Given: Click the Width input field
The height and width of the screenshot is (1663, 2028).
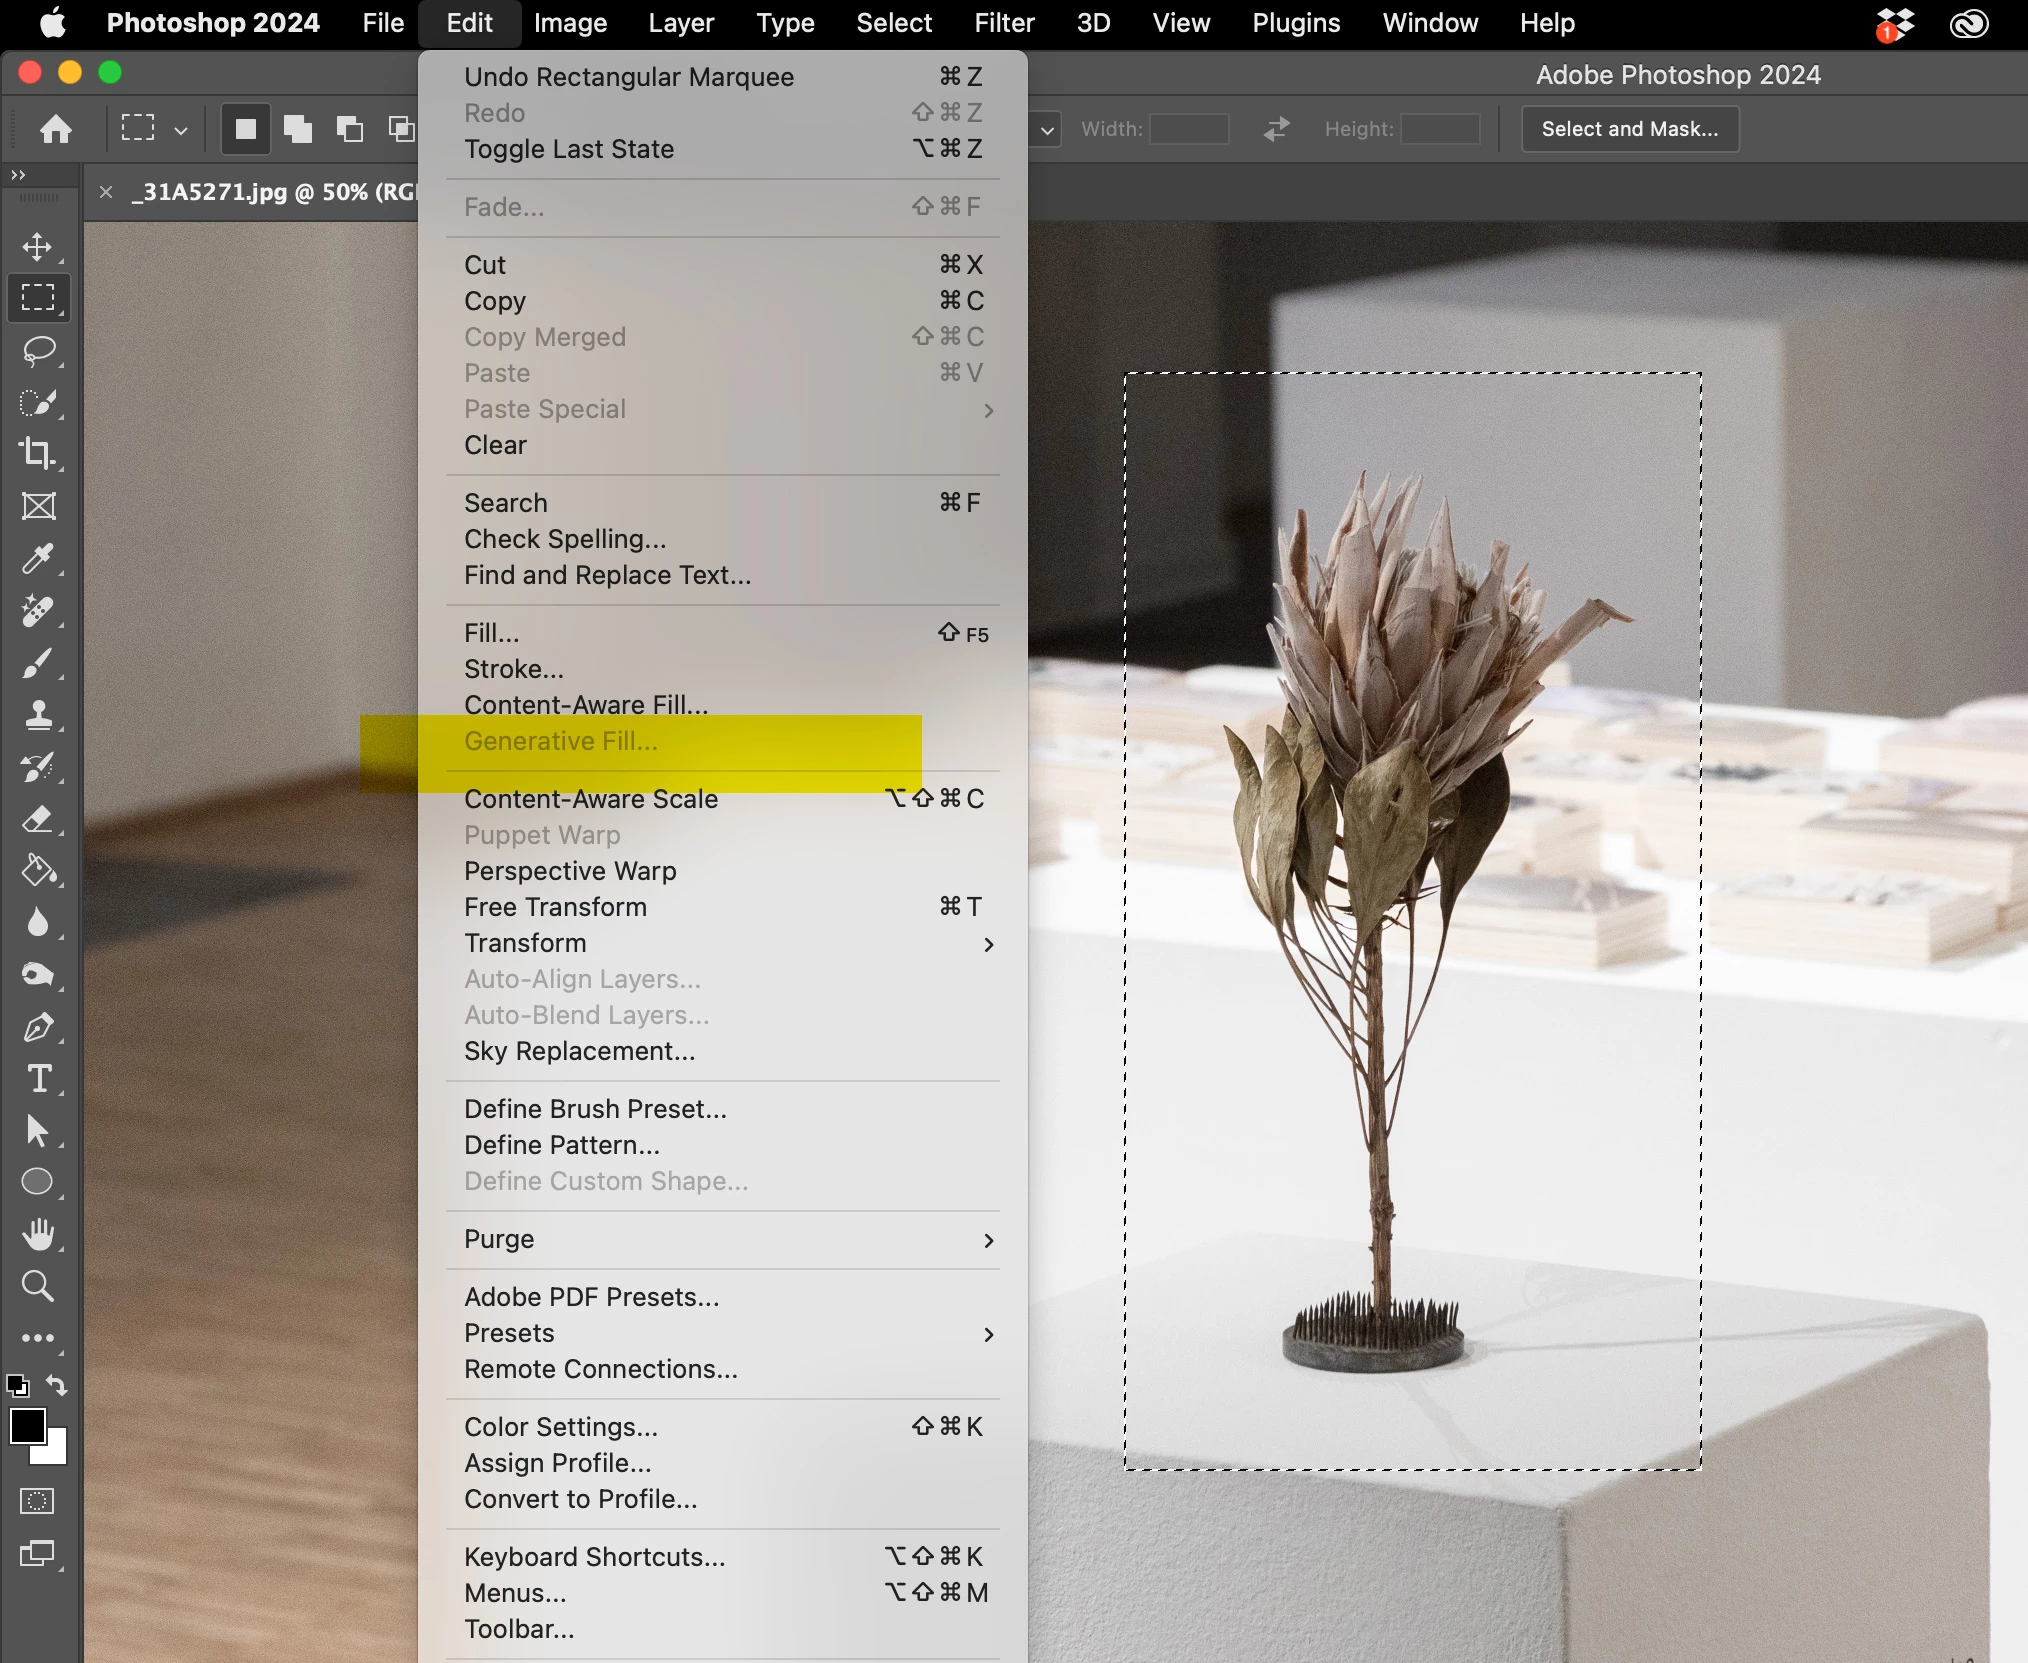Looking at the screenshot, I should (1188, 129).
